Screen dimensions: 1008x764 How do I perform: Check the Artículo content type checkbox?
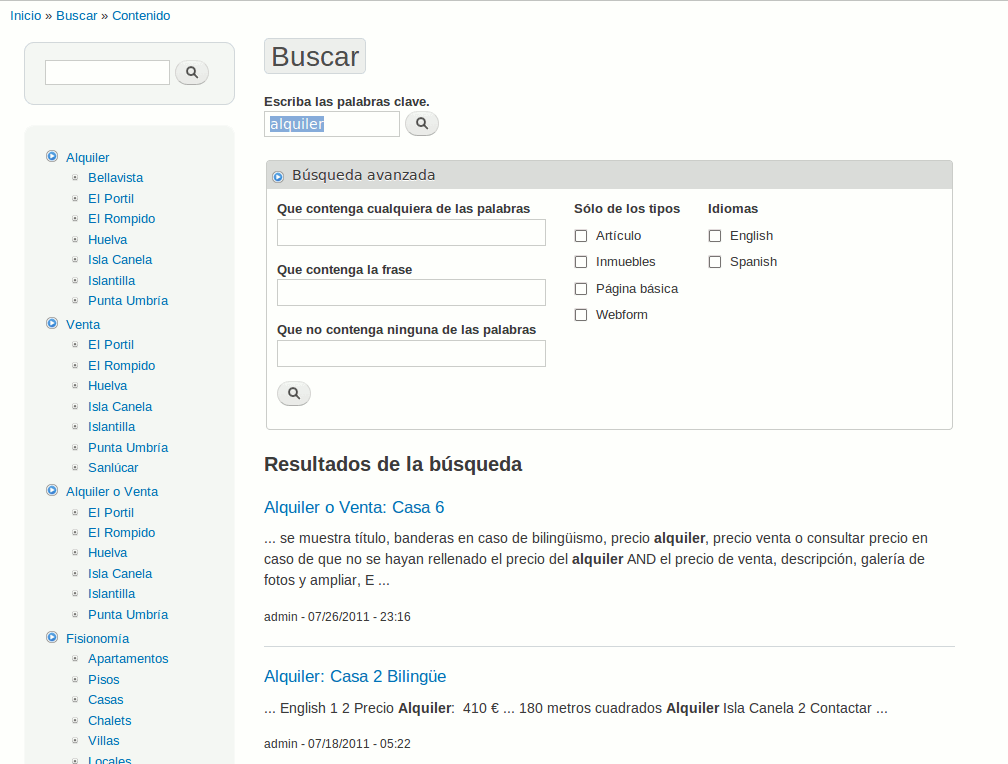coord(581,236)
